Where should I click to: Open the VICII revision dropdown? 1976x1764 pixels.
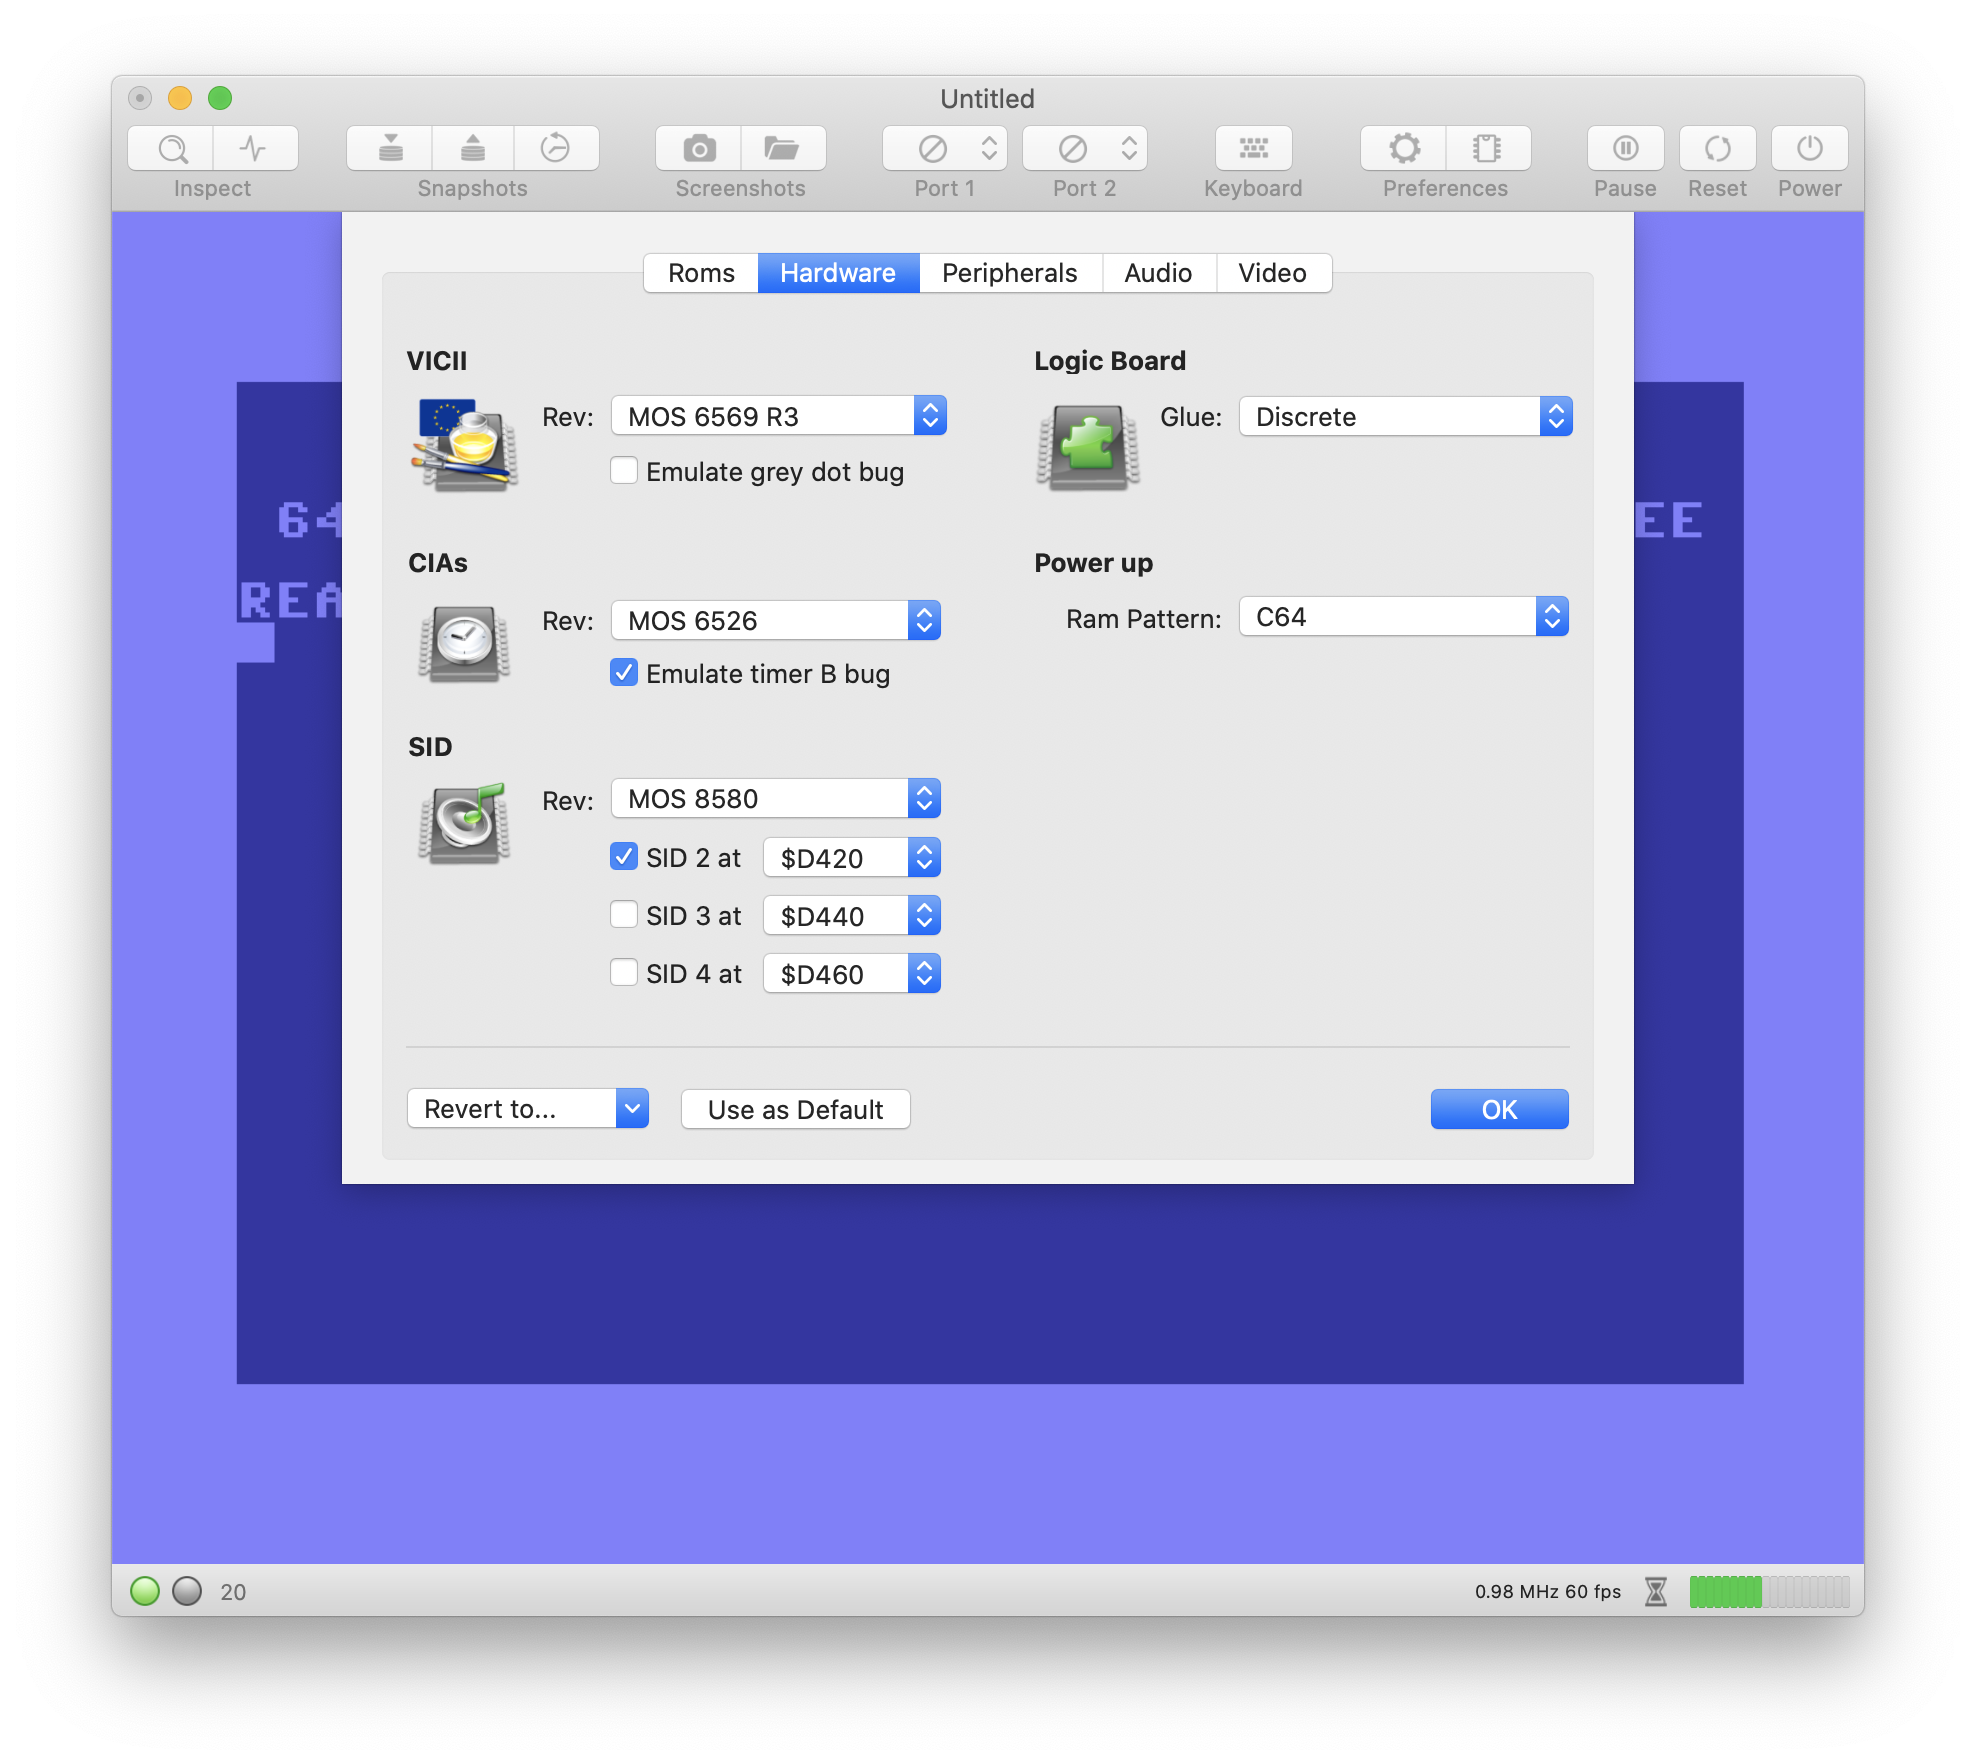pyautogui.click(x=779, y=416)
